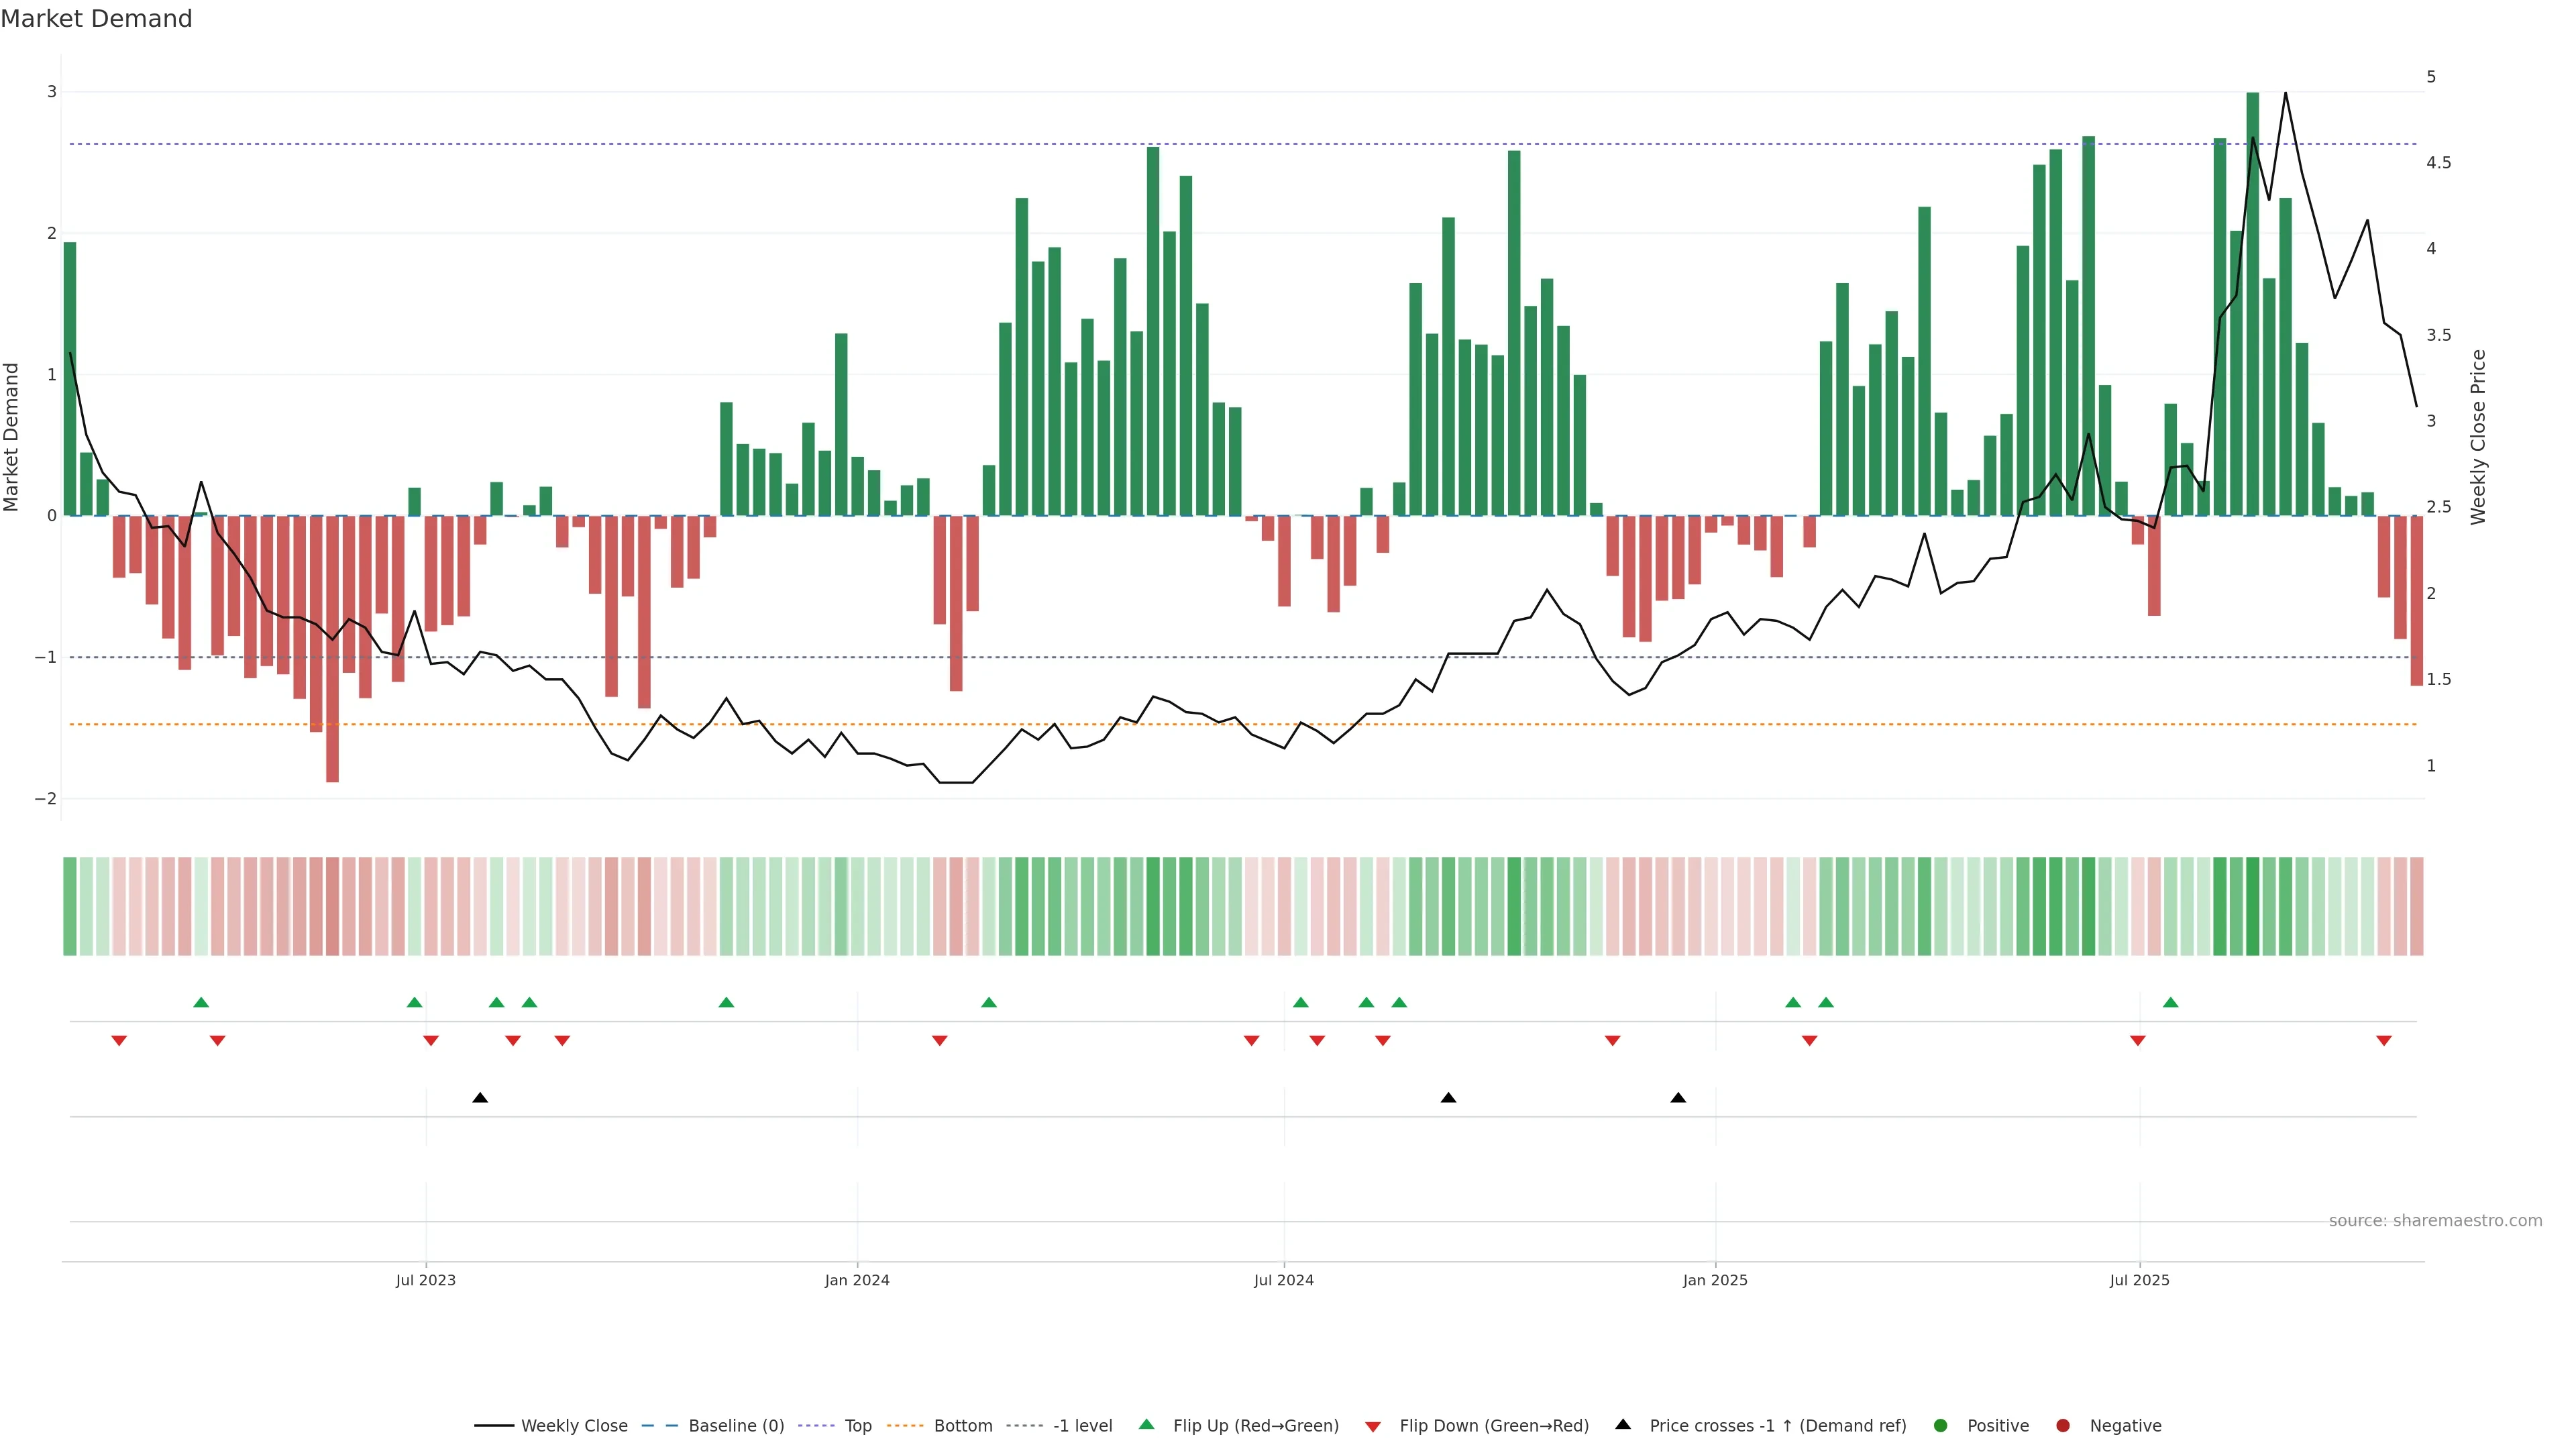Click the green Positive legend circle
2576x1449 pixels.
[x=1940, y=1425]
